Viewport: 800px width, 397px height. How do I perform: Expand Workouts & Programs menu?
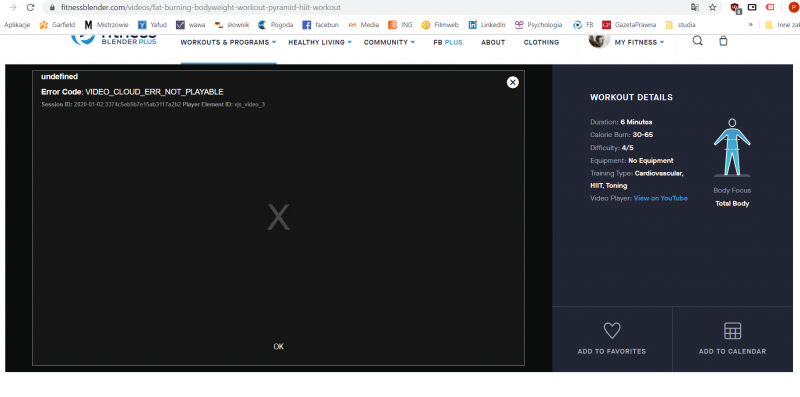228,42
